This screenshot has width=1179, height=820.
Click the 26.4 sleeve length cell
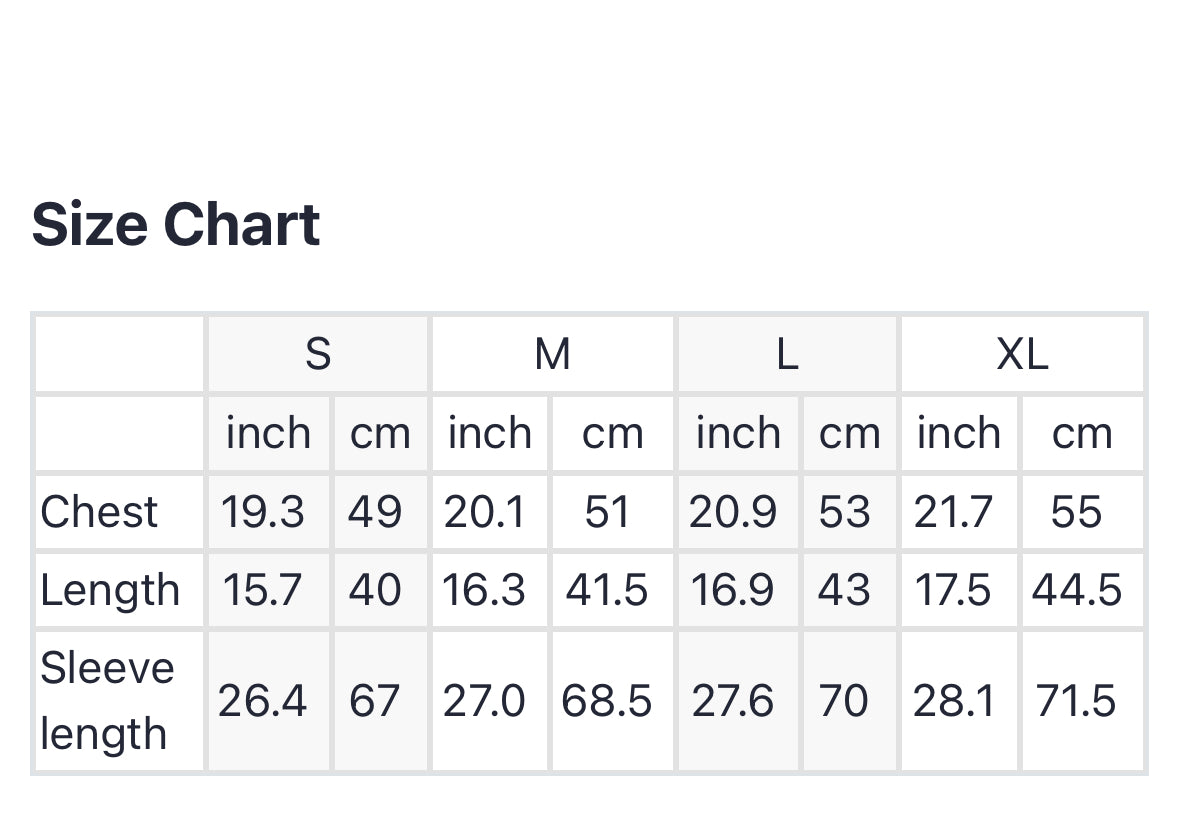262,701
